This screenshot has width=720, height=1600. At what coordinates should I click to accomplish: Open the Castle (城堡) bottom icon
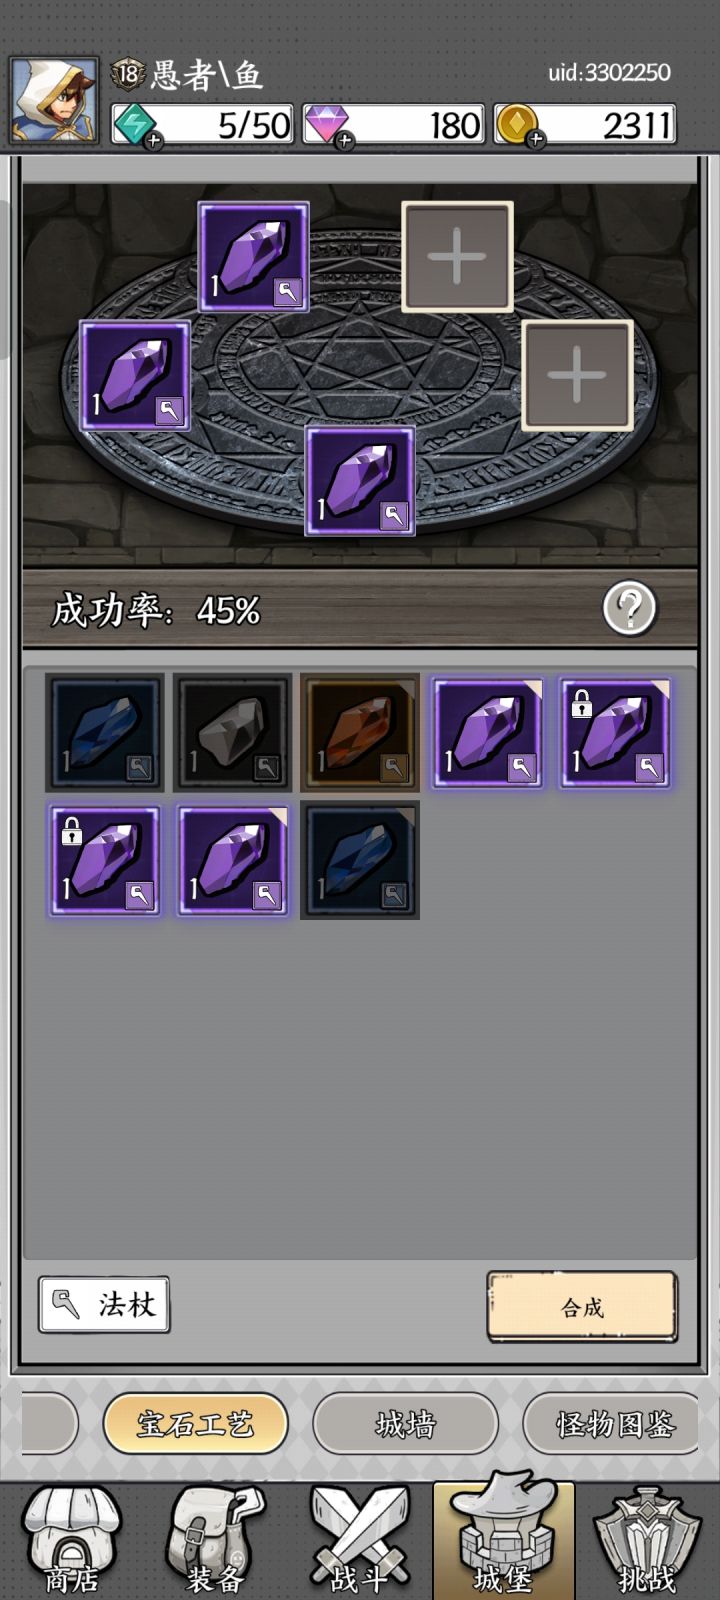click(x=503, y=1538)
